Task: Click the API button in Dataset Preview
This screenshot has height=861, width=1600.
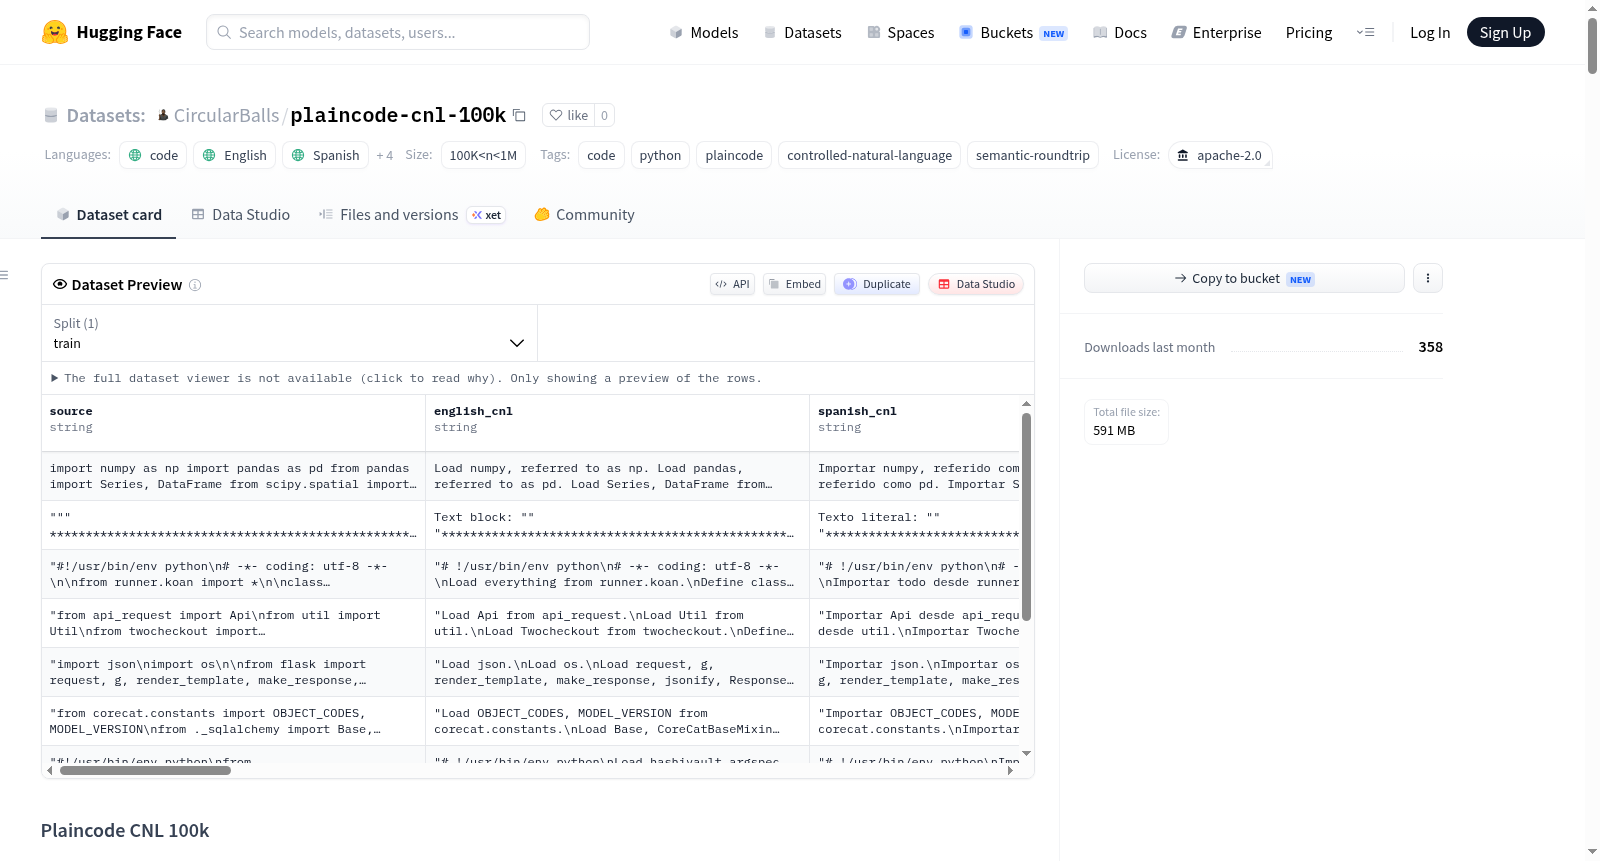Action: pos(732,284)
